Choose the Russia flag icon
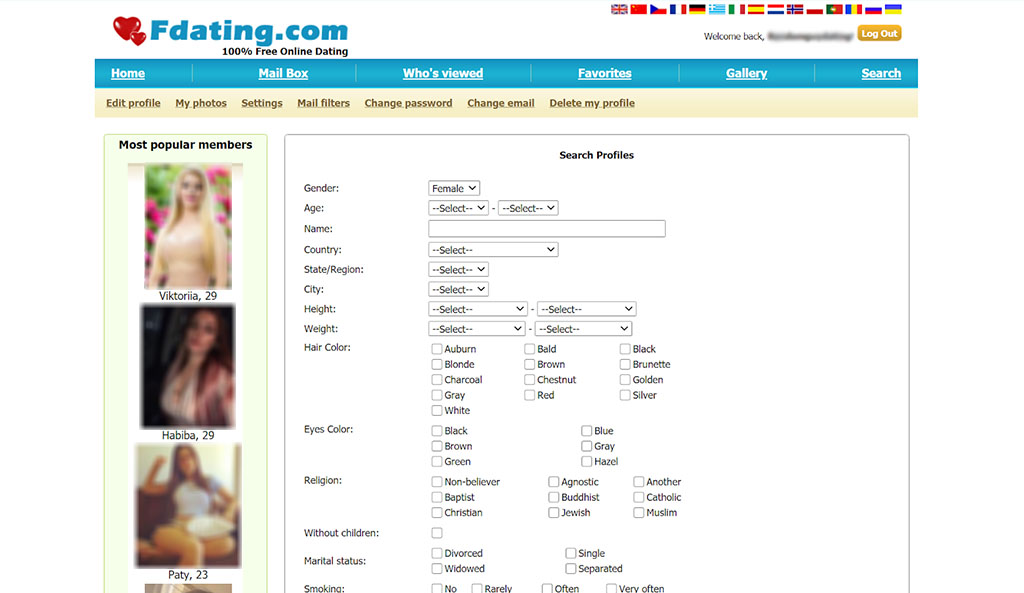 874,9
